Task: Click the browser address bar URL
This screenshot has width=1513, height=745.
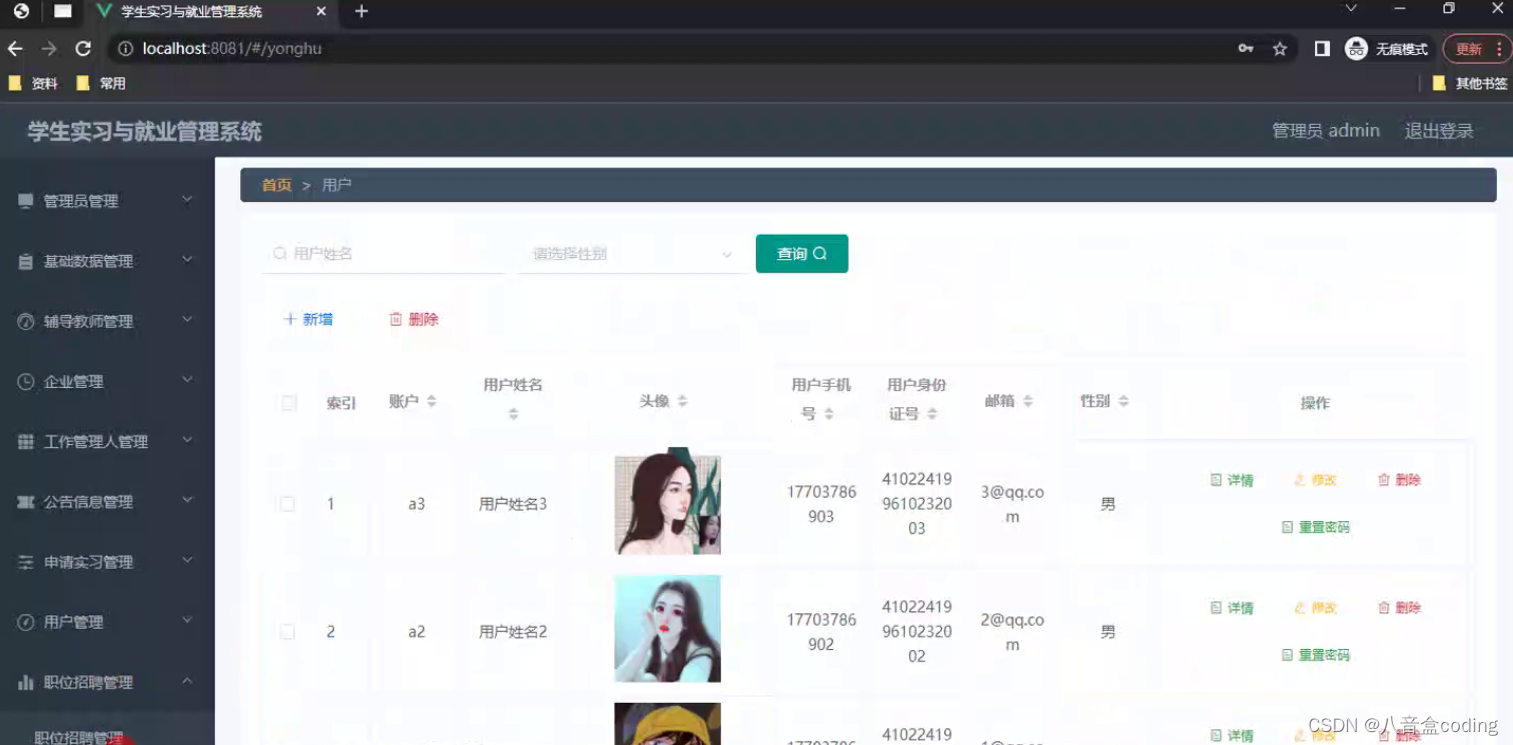Action: point(232,48)
